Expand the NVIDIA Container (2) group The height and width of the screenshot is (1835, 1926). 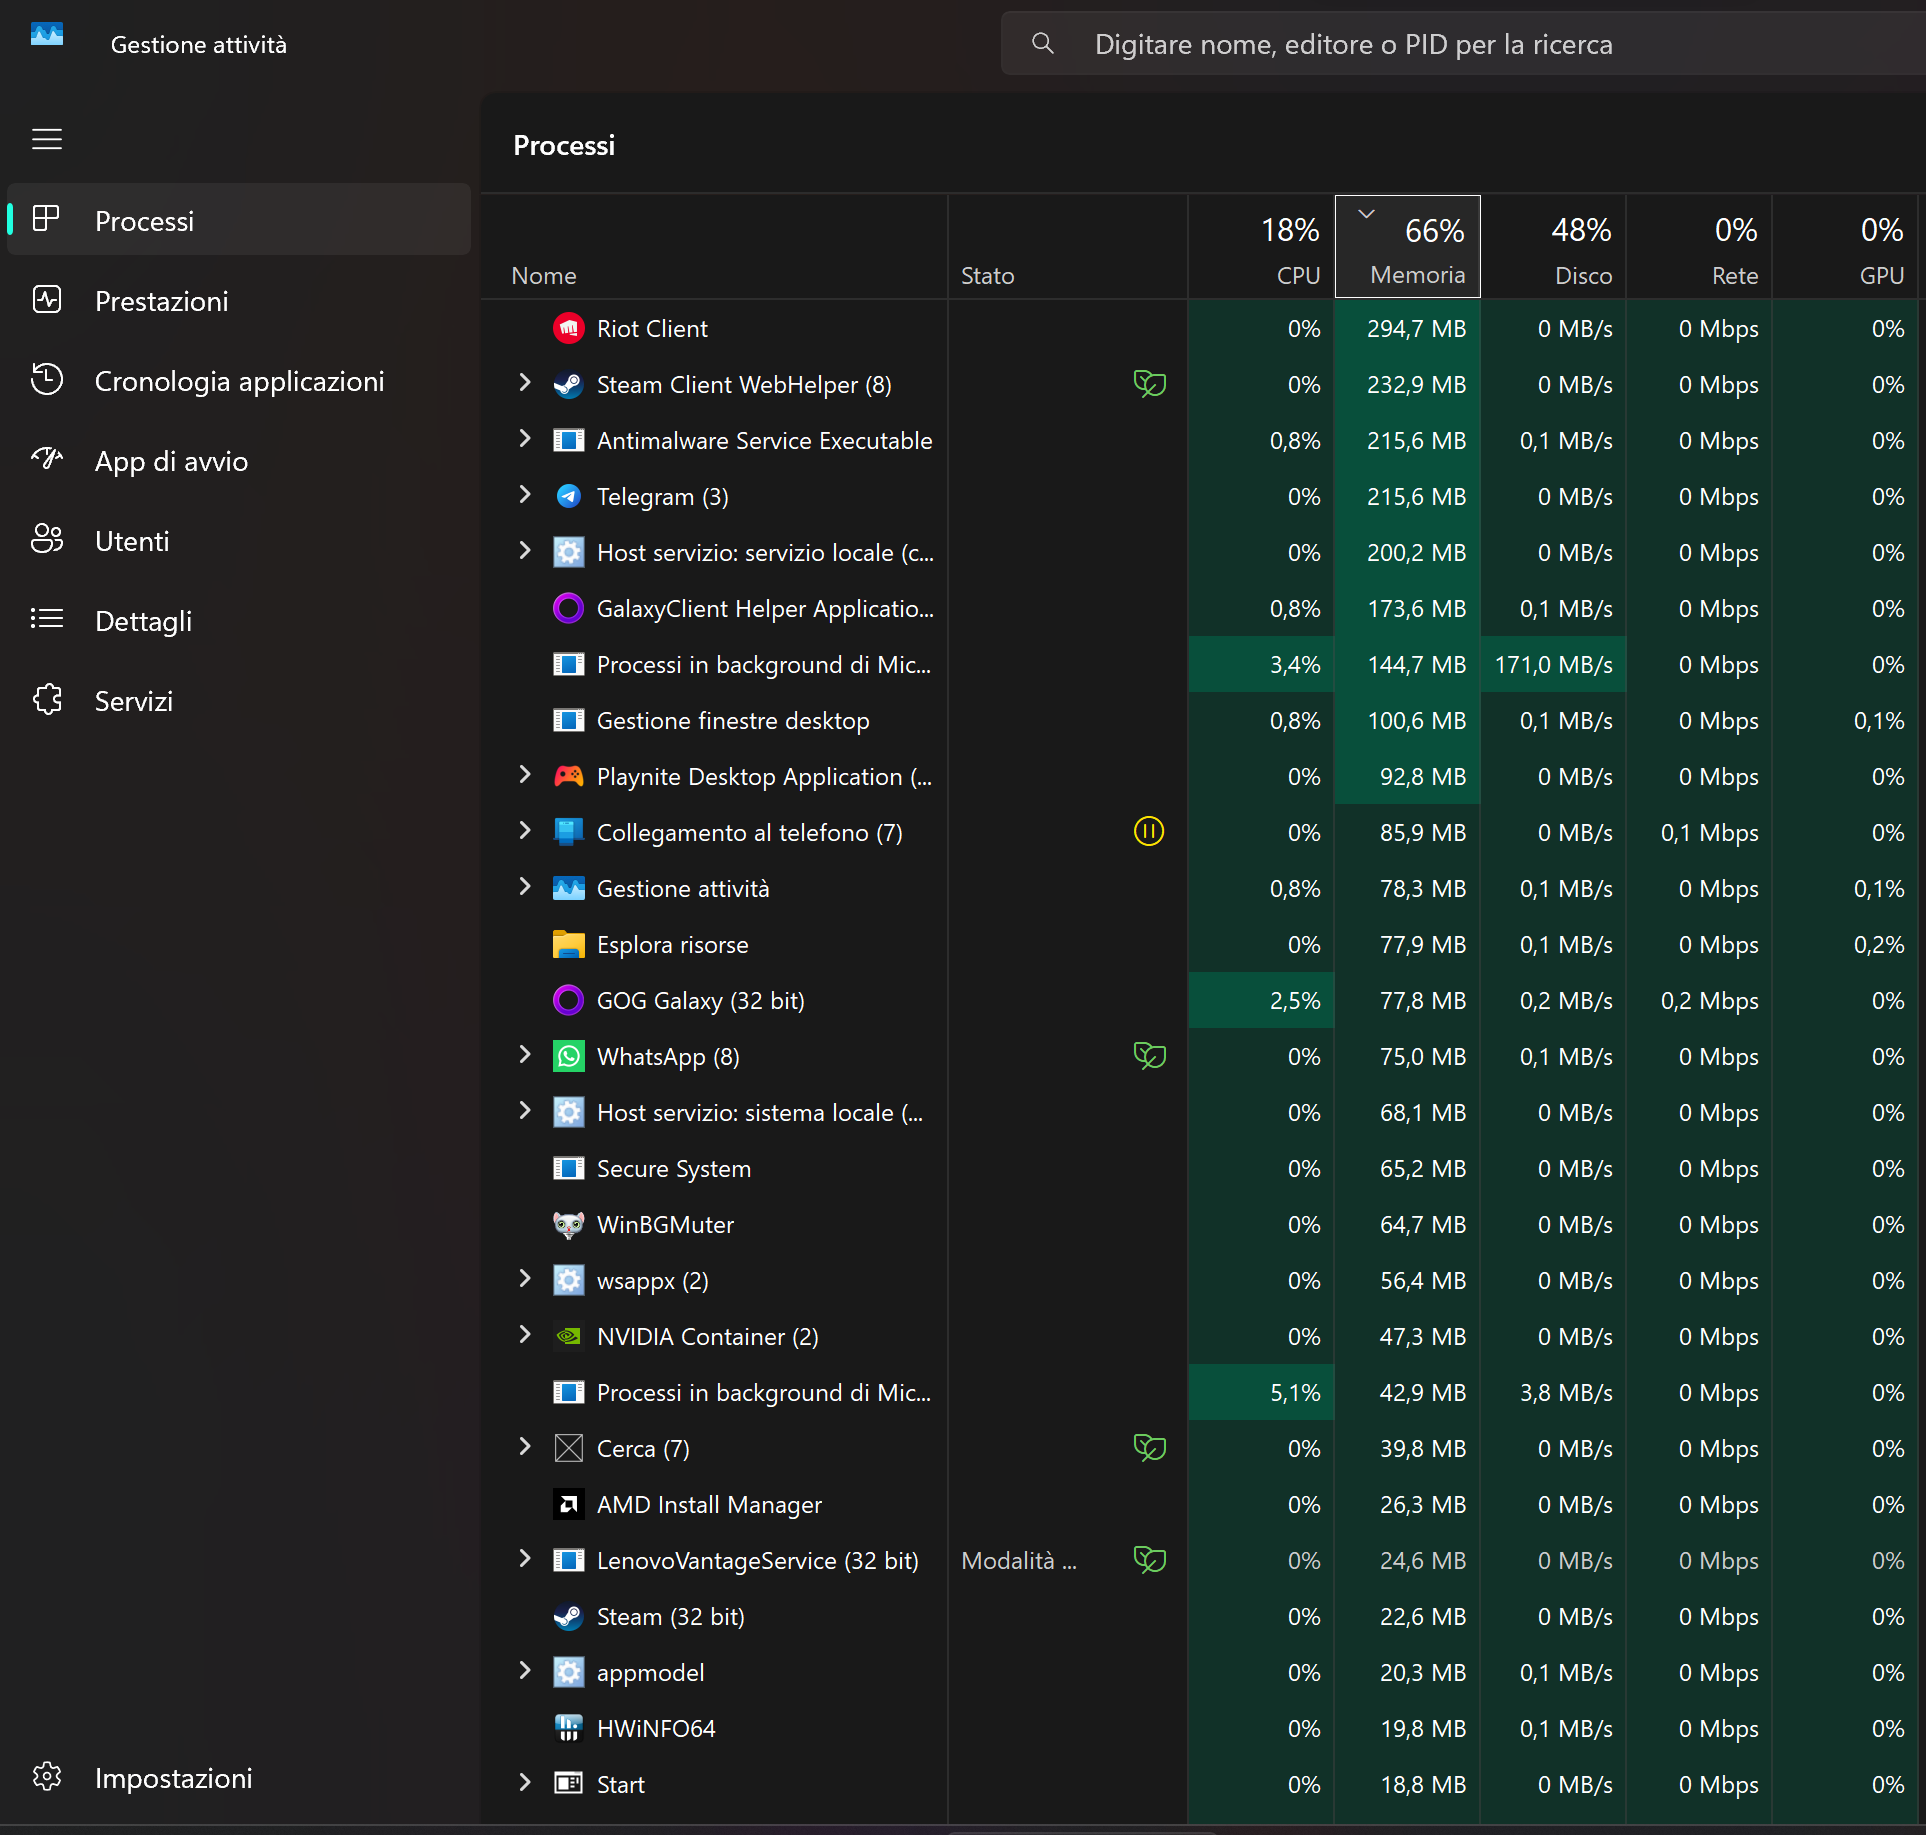click(x=525, y=1335)
